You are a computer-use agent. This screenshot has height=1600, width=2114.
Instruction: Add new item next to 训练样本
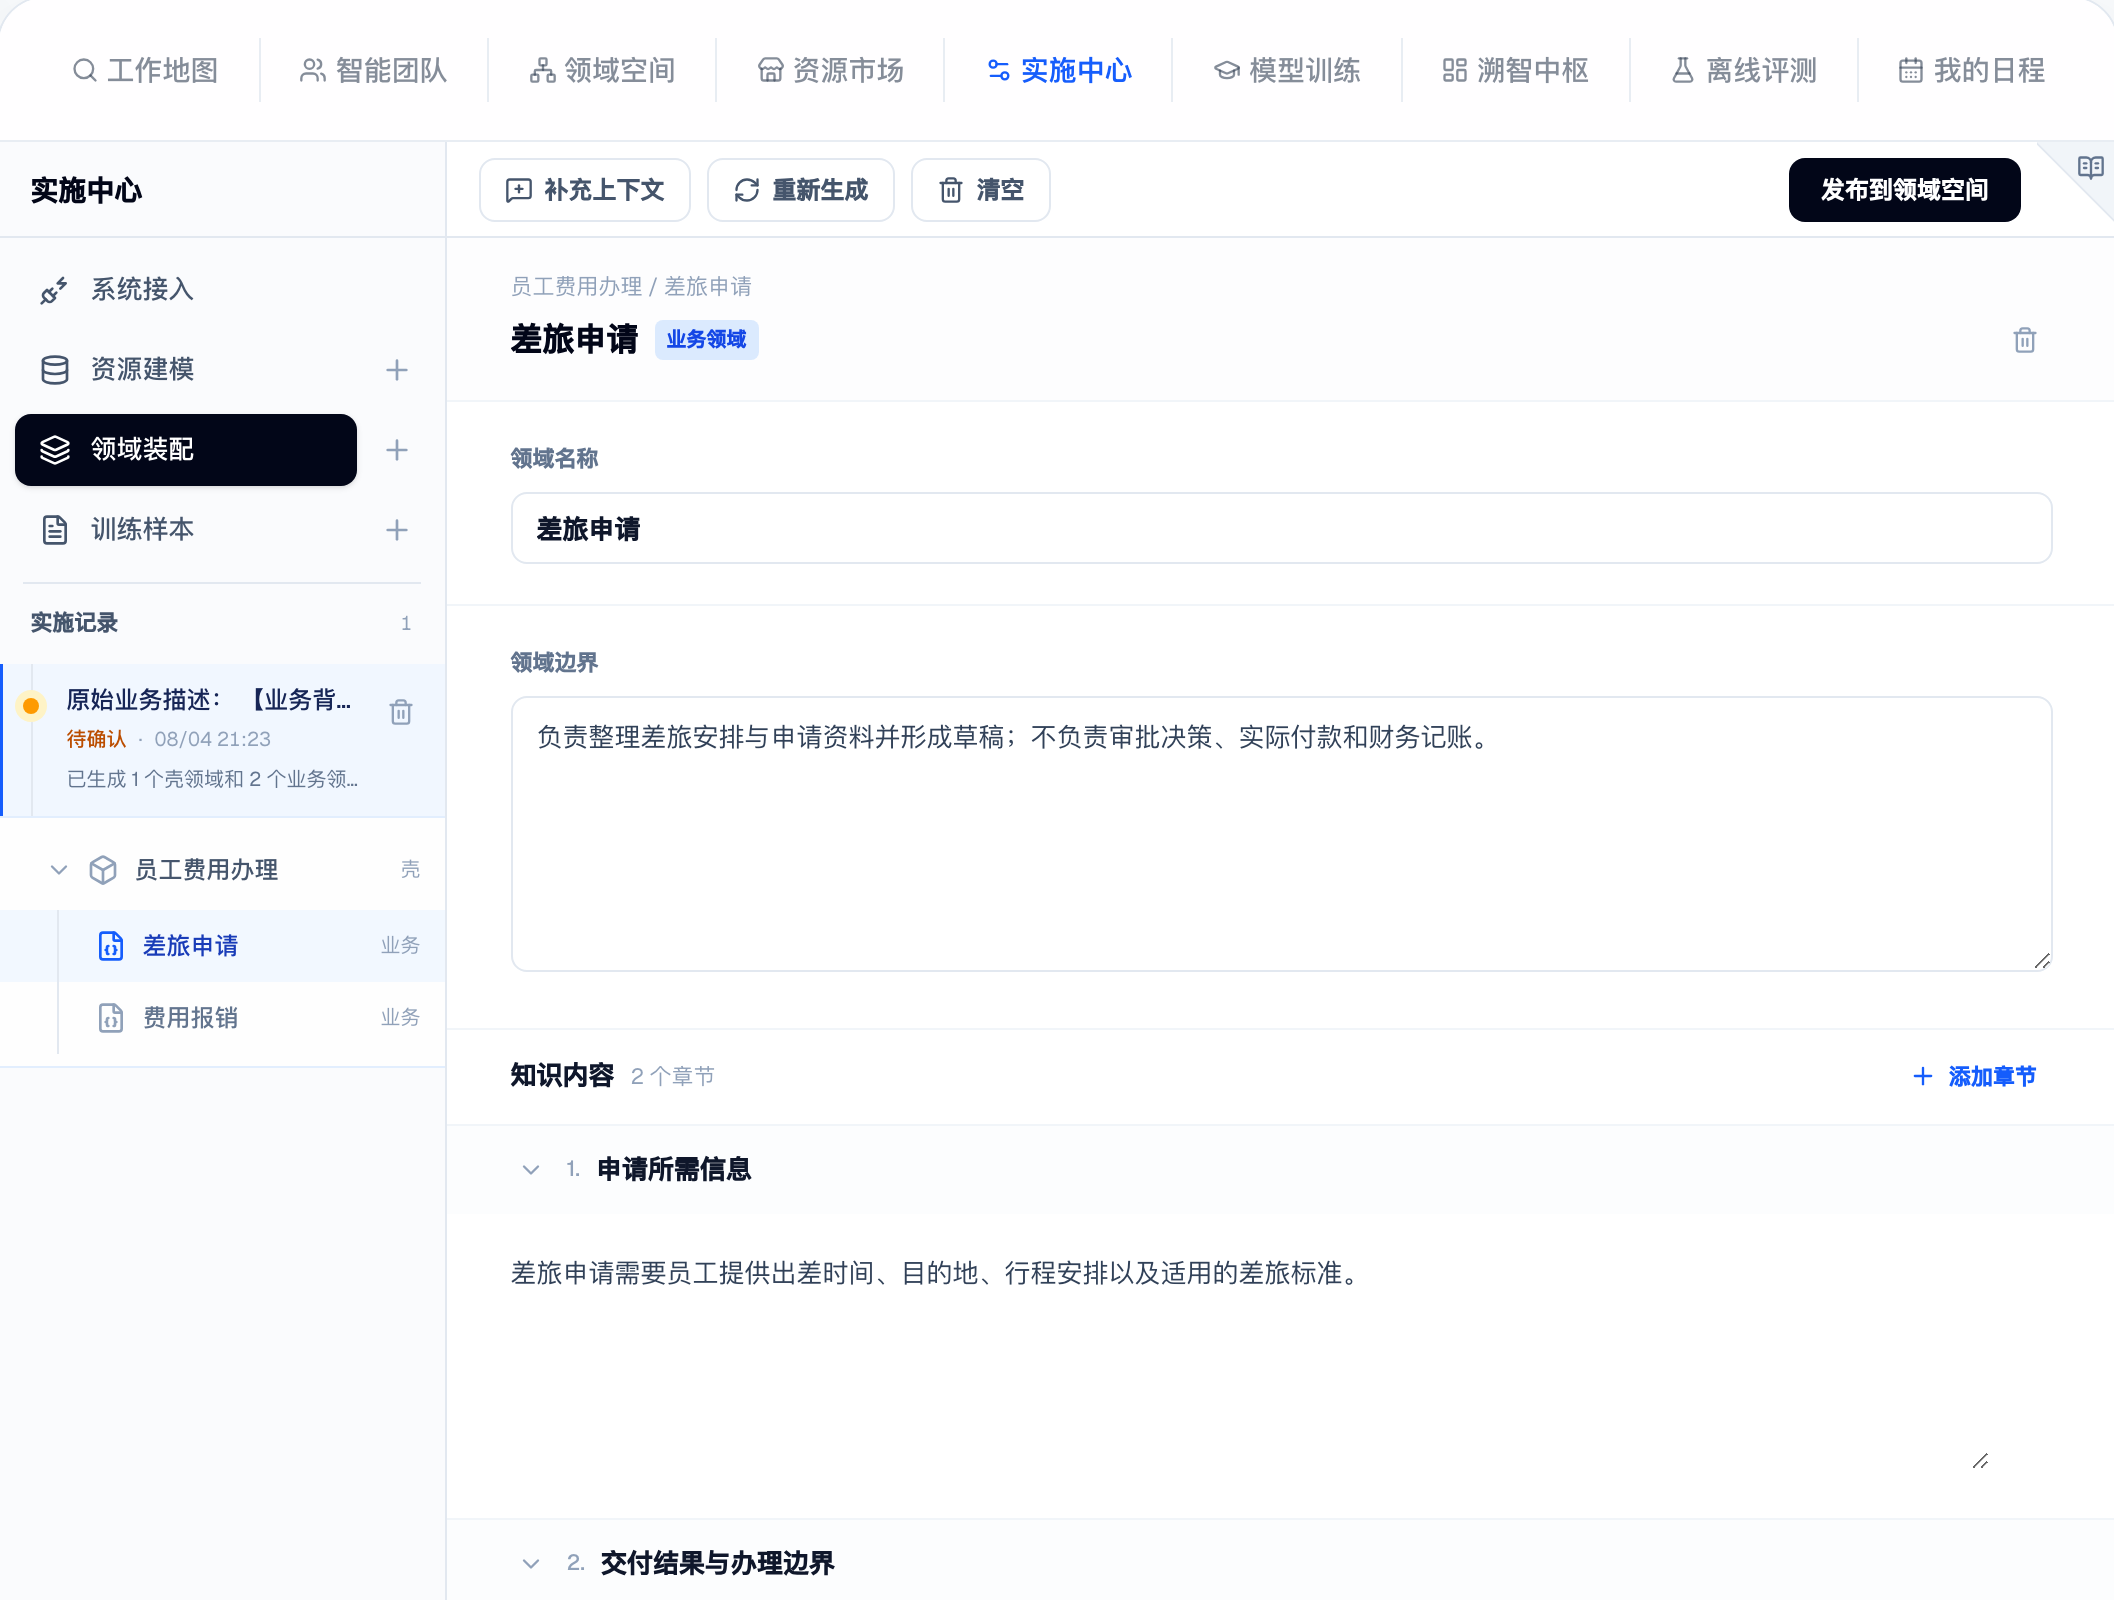tap(397, 530)
